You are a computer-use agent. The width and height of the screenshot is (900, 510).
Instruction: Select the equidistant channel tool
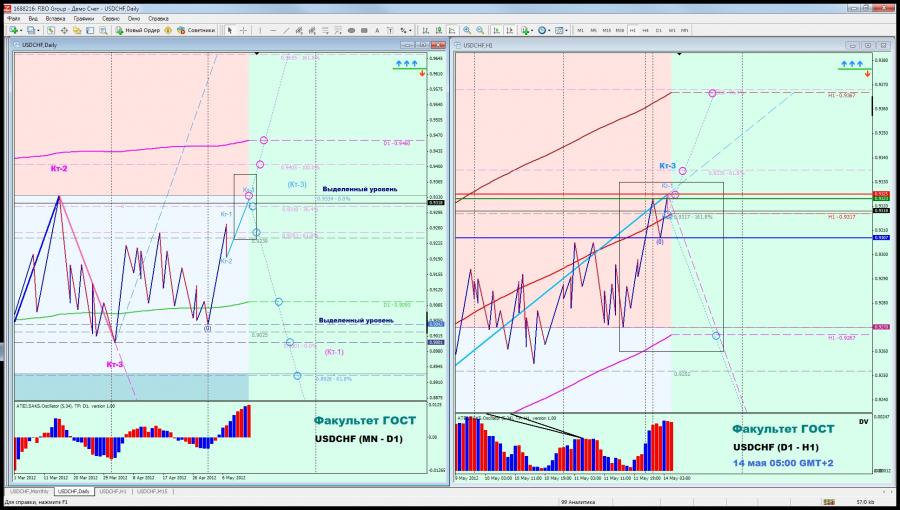point(300,30)
